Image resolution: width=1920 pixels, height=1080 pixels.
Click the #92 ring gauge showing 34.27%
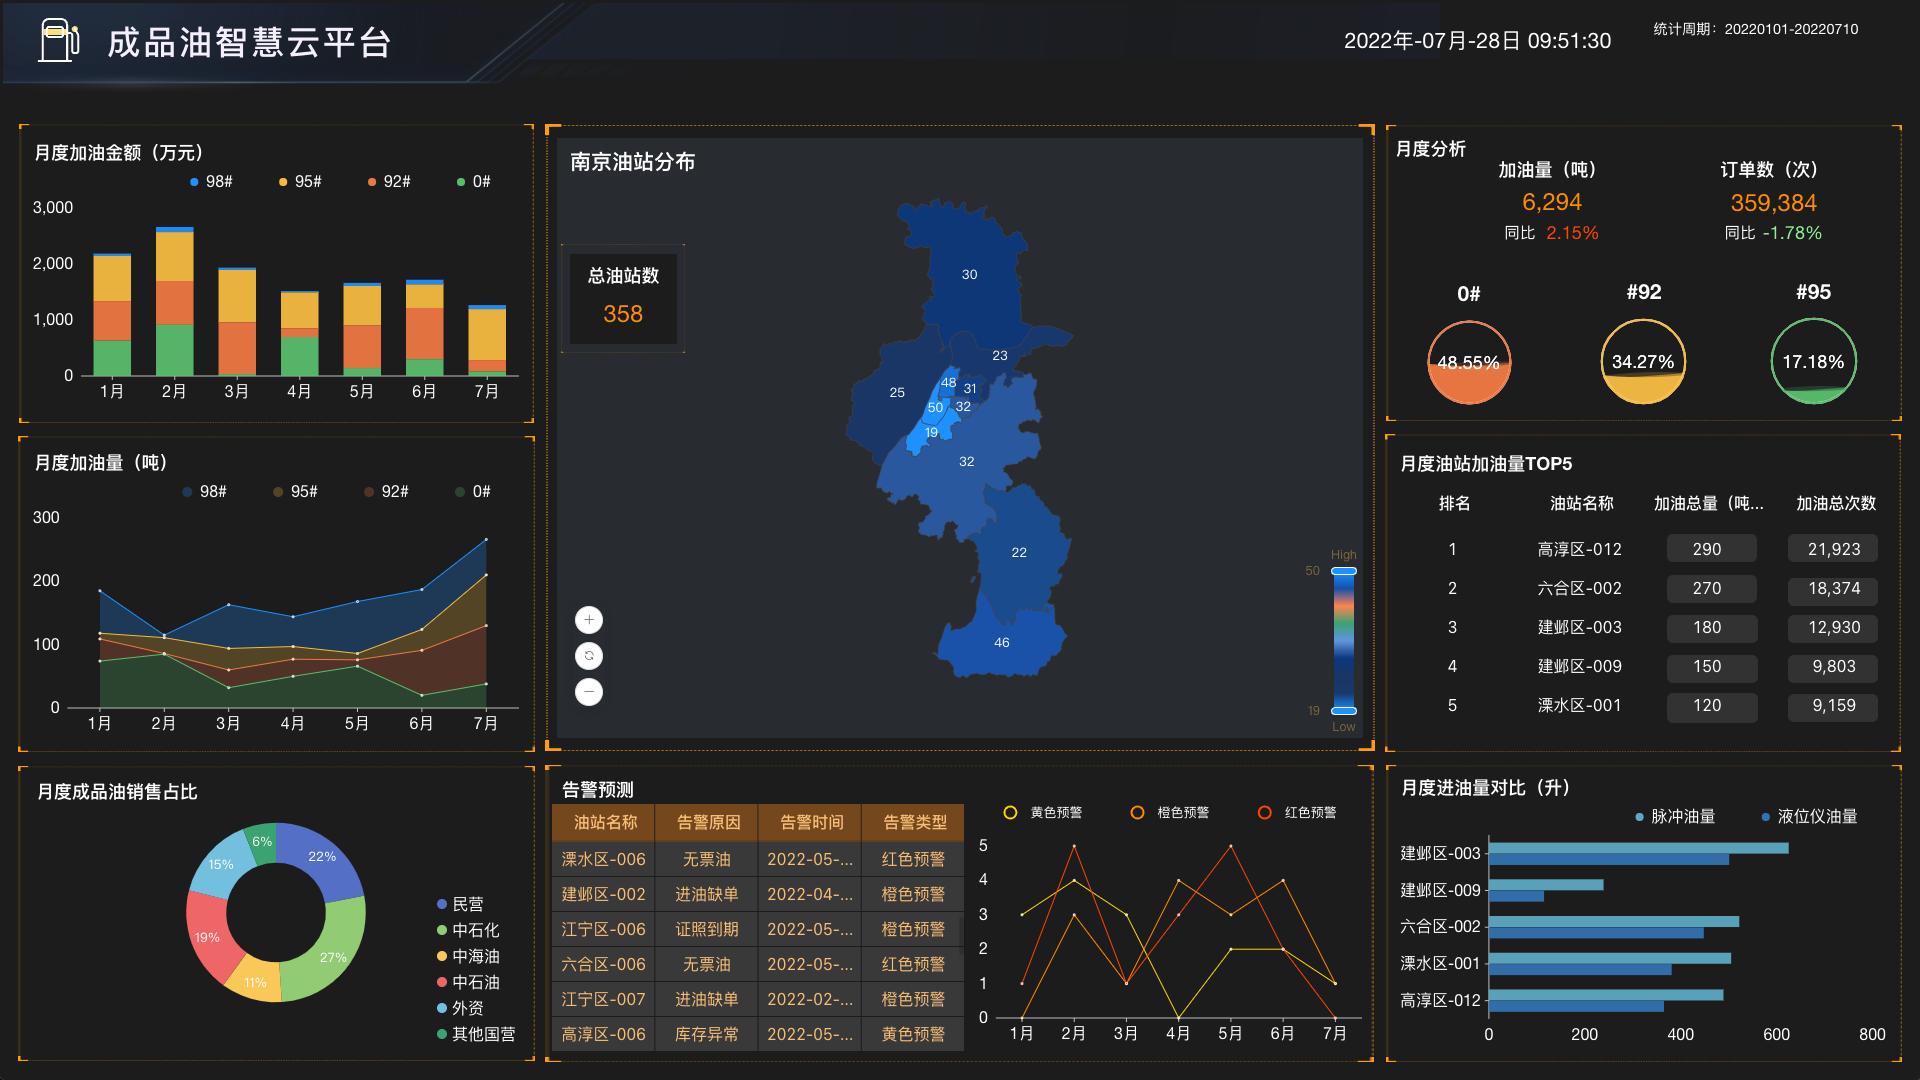pyautogui.click(x=1643, y=363)
